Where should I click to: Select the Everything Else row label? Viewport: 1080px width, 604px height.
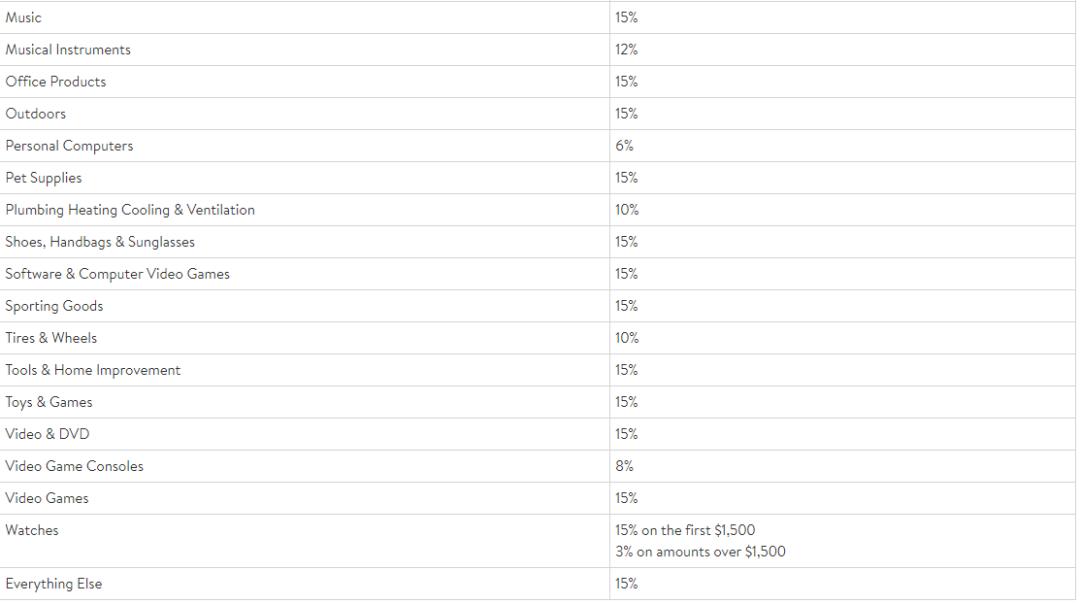pos(54,584)
